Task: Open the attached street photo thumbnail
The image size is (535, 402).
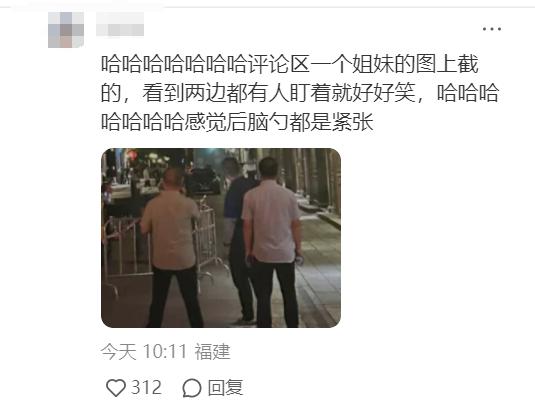Action: click(x=221, y=238)
